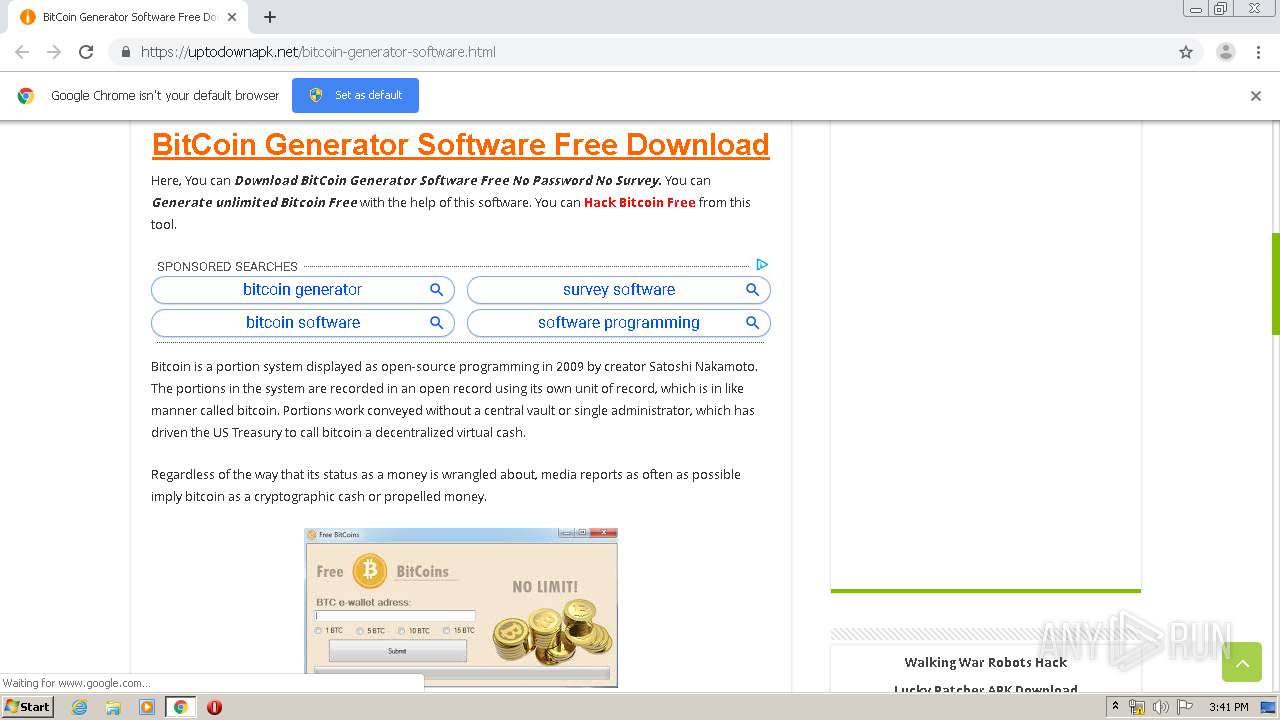Reload the page with refresh icon
The width and height of the screenshot is (1280, 720).
[x=86, y=52]
